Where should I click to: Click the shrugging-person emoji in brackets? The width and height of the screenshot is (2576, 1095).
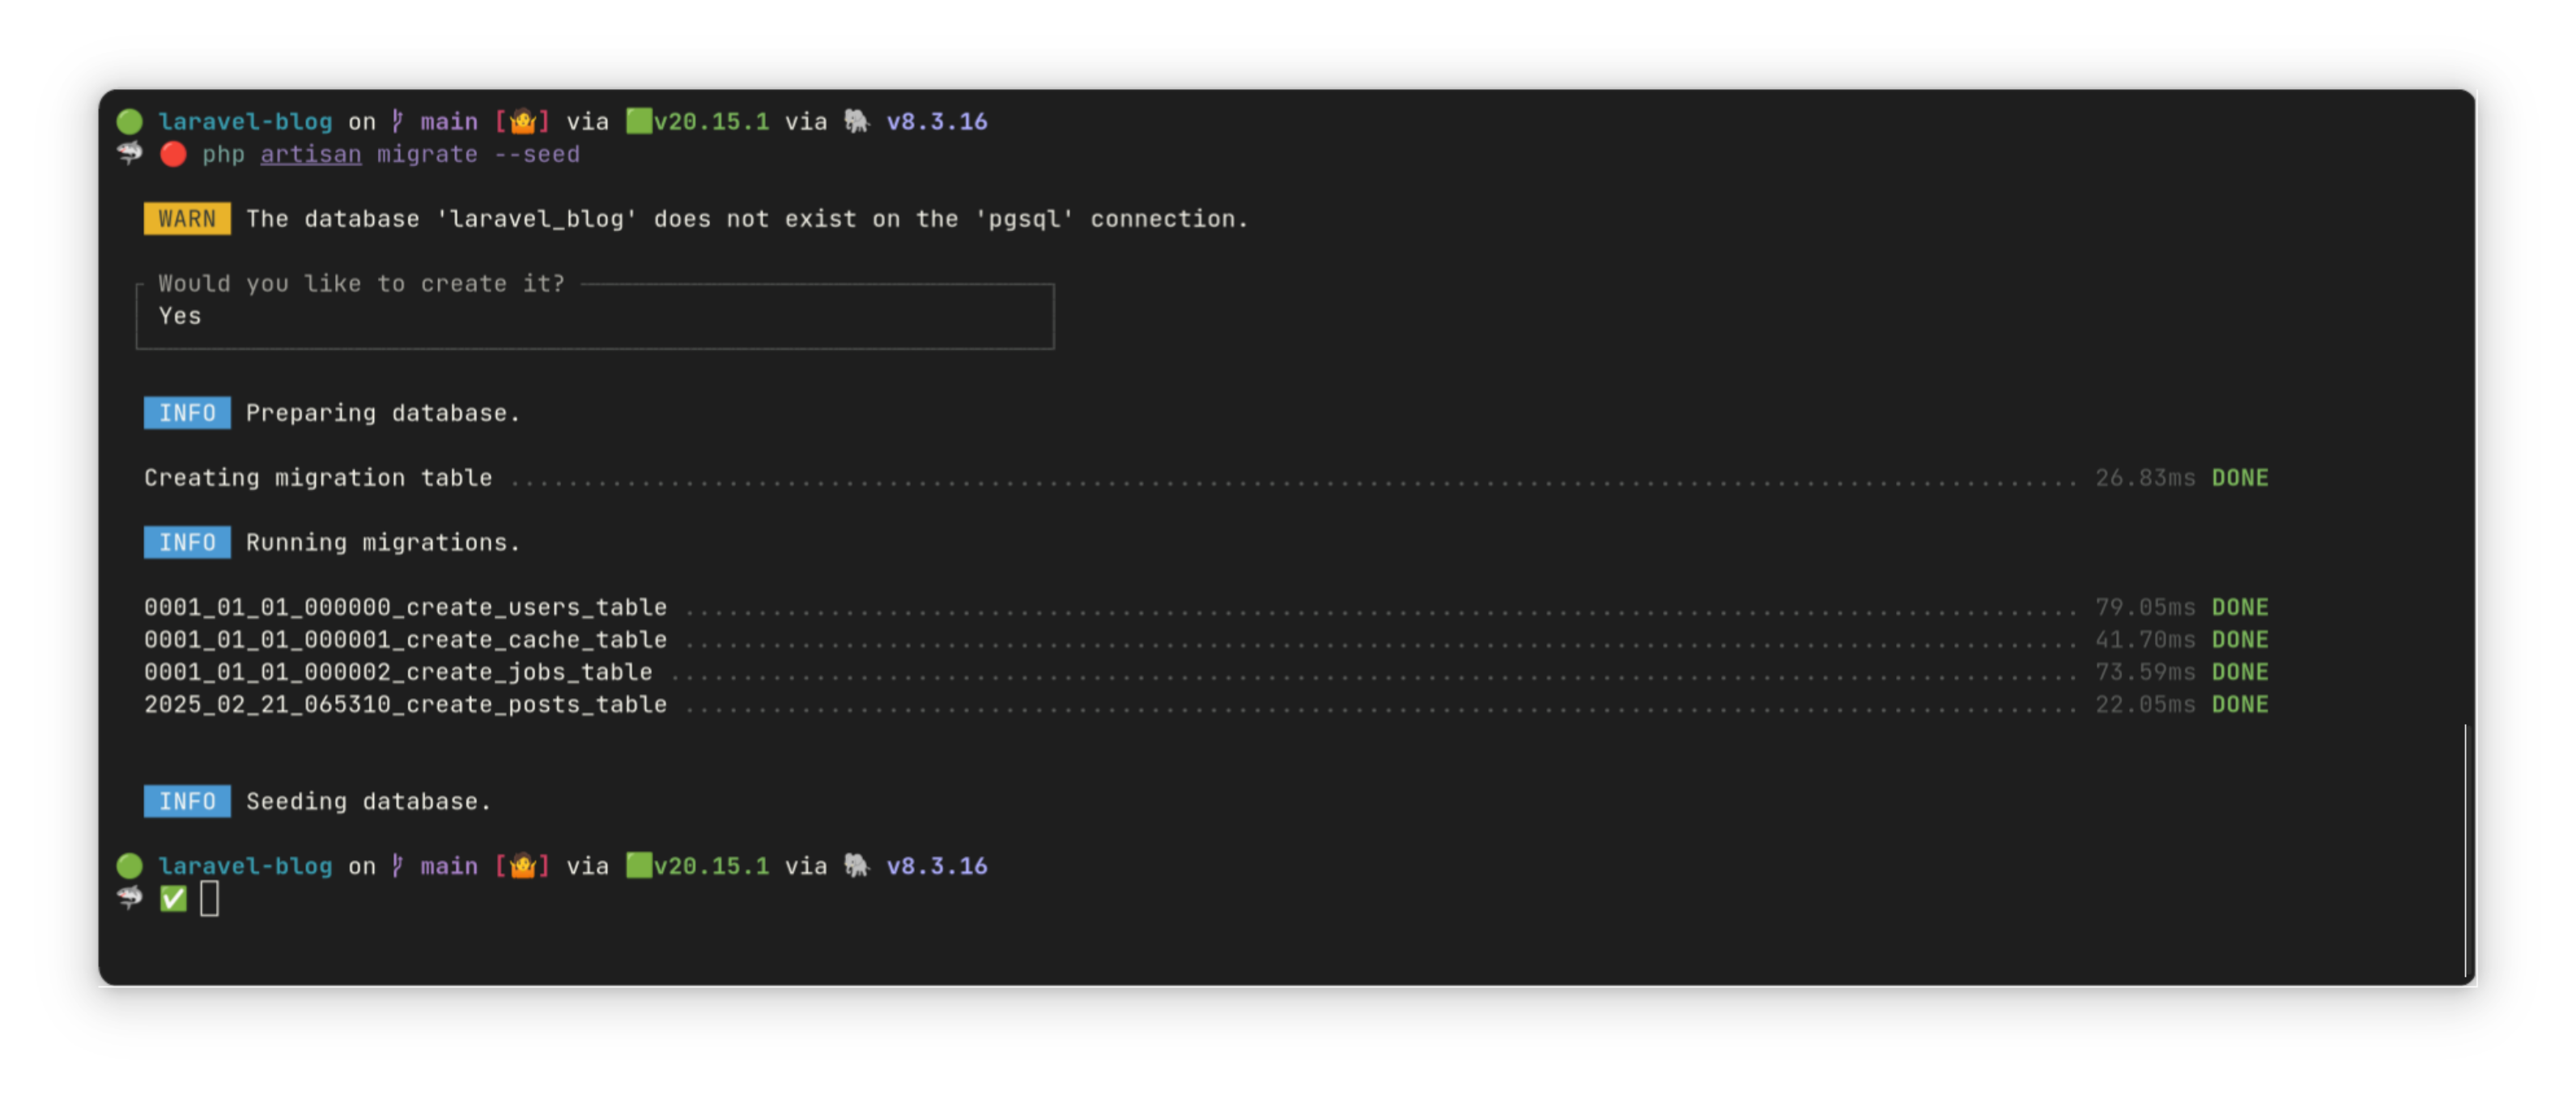pyautogui.click(x=523, y=121)
